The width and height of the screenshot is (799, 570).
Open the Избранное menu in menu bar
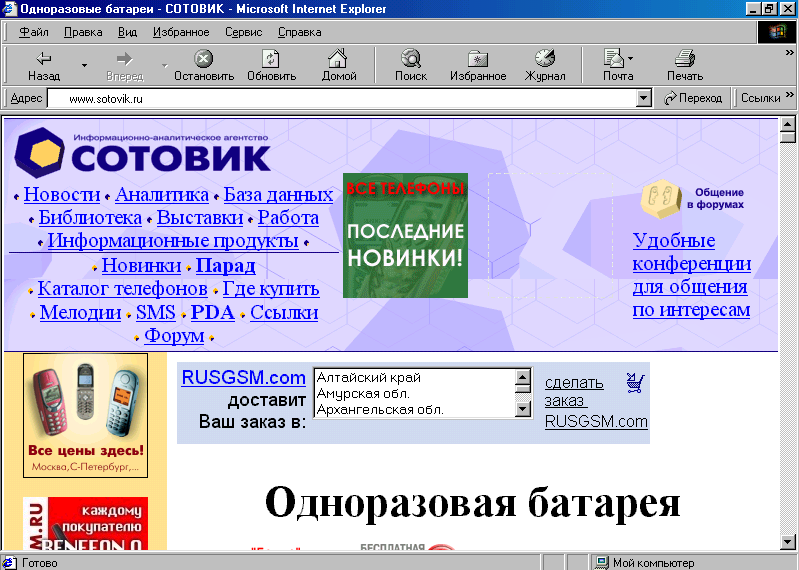click(181, 32)
